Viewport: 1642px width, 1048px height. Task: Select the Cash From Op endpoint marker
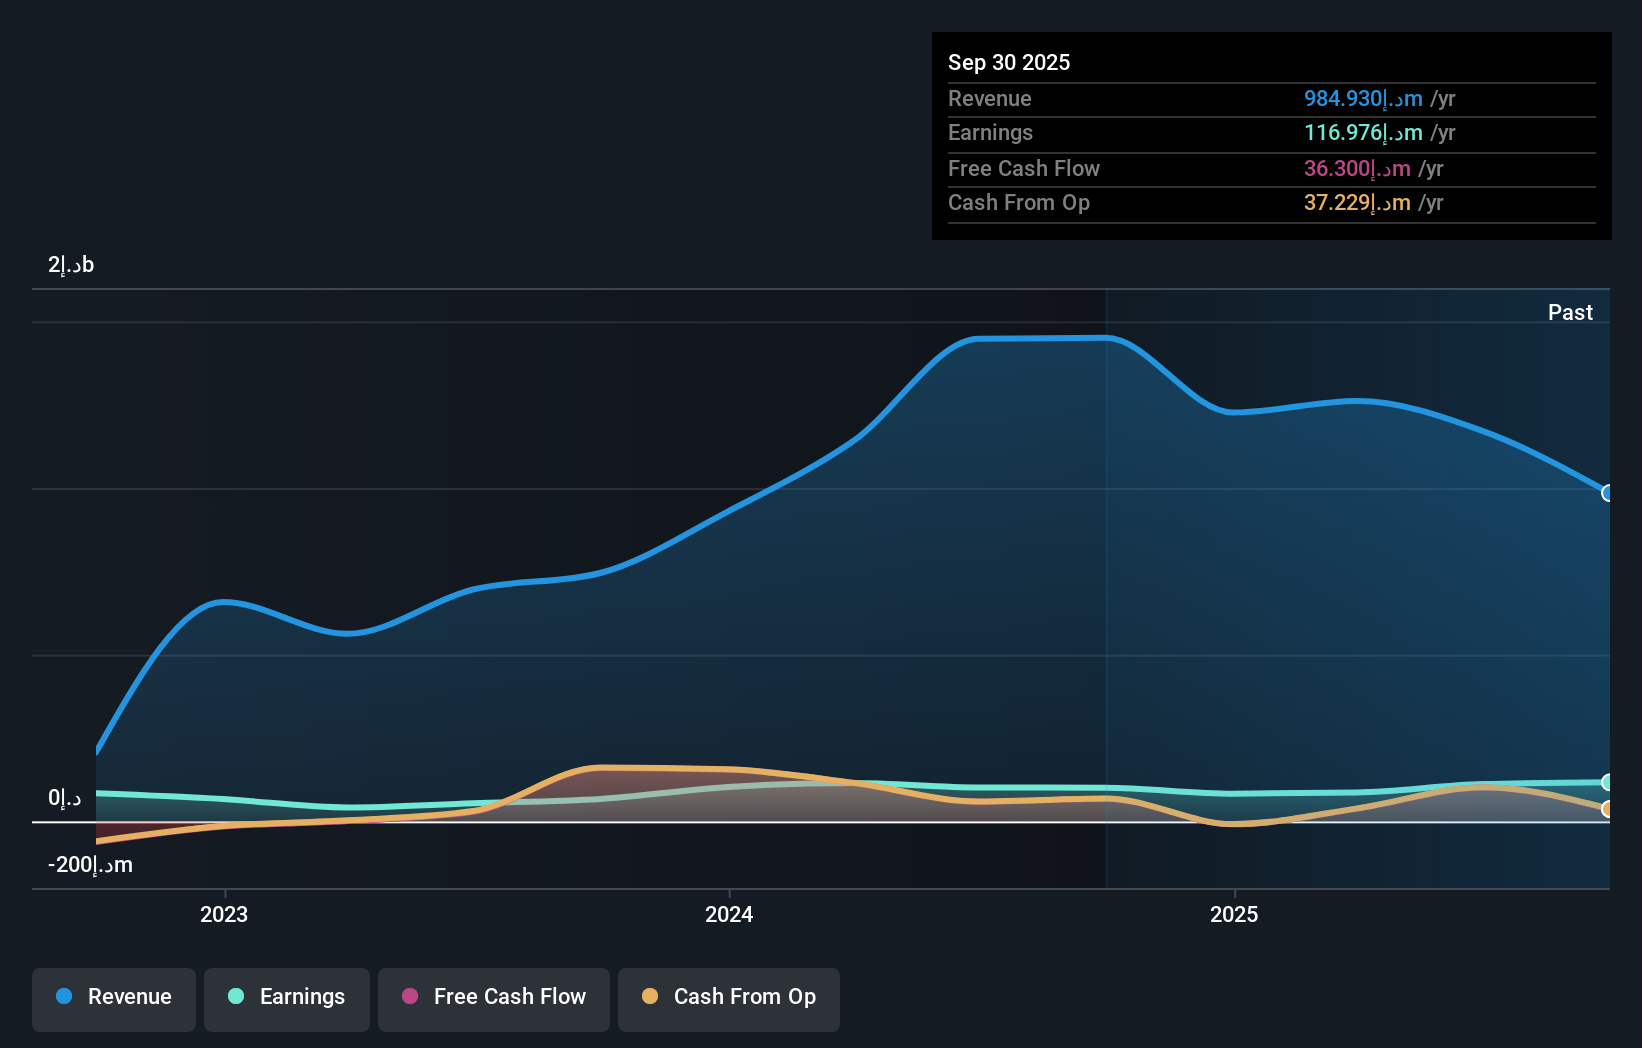click(1607, 809)
